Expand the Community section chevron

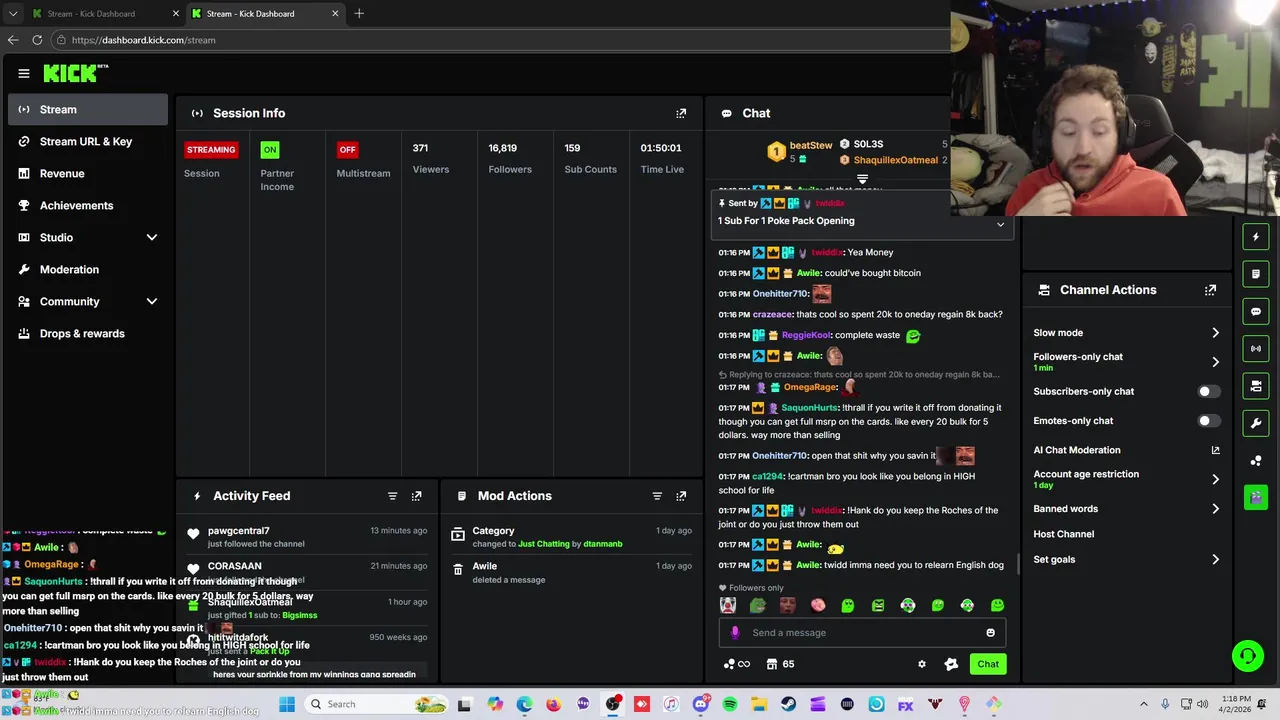(152, 302)
